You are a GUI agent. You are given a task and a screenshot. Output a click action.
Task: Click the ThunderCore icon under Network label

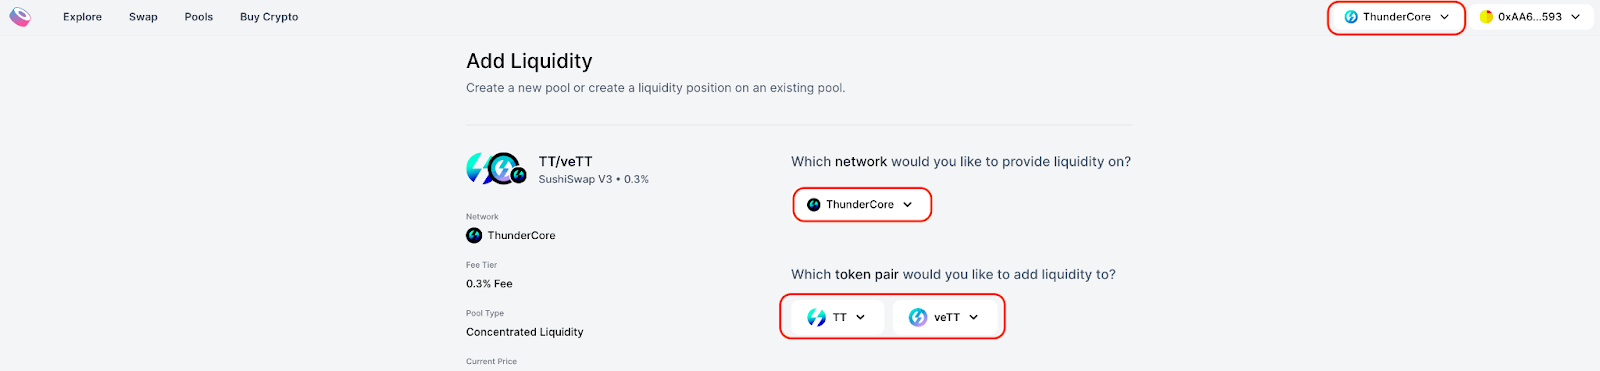point(474,235)
